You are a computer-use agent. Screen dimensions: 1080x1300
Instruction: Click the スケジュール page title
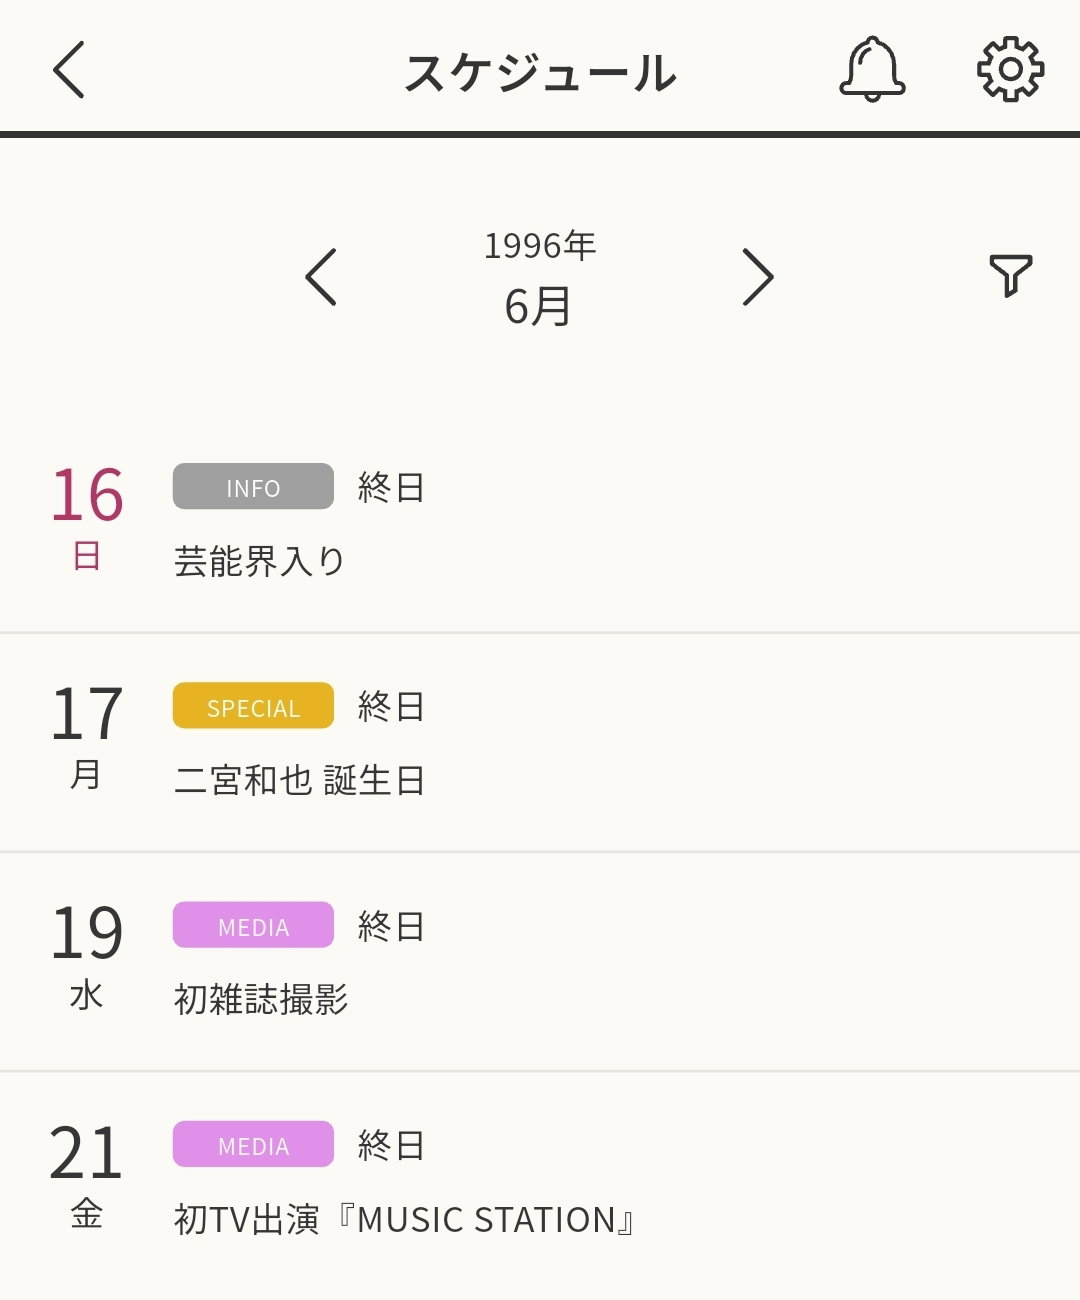[540, 73]
